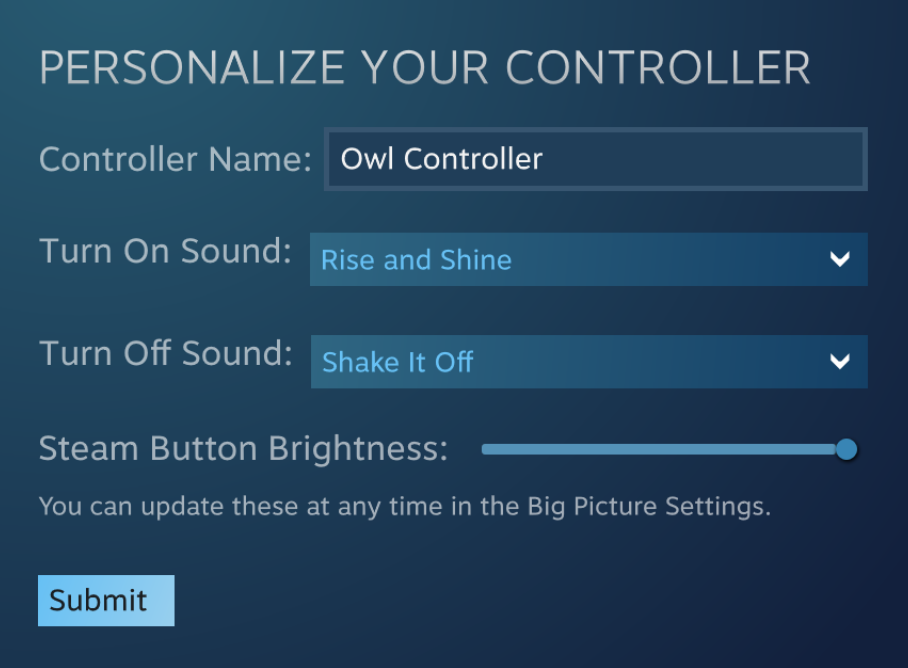Open the Turn Off Sound dropdown
This screenshot has height=668, width=908.
588,362
